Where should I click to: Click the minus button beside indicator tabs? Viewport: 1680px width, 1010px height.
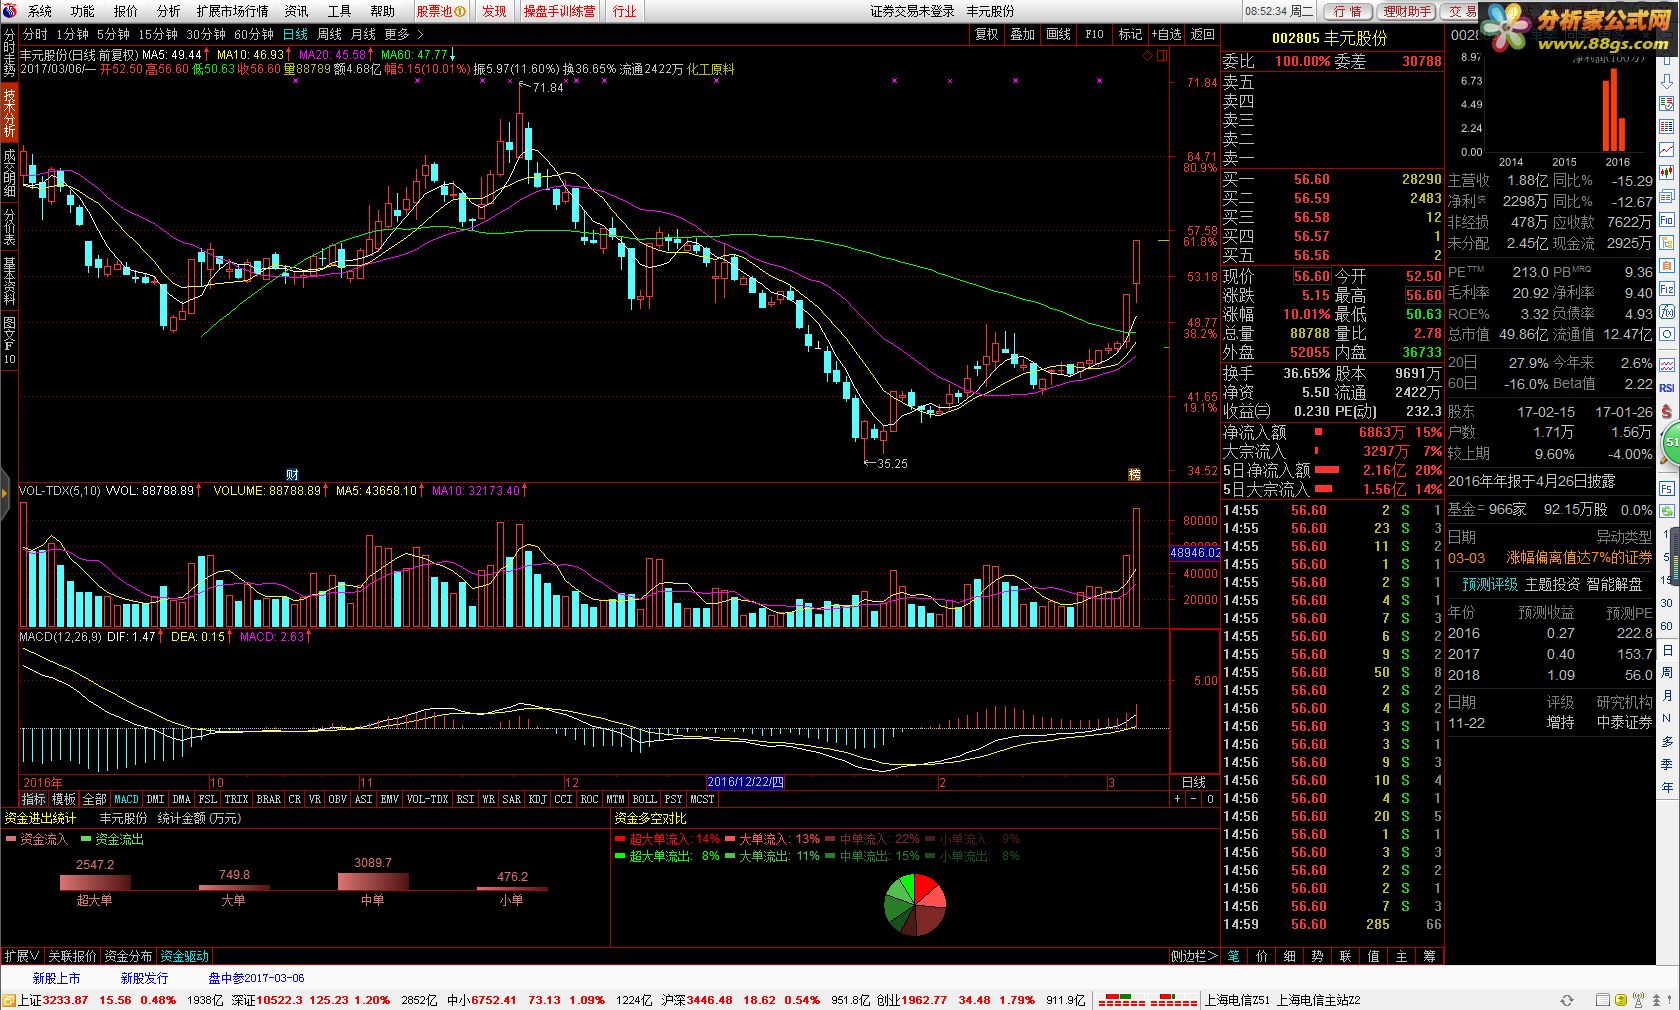[x=1194, y=799]
